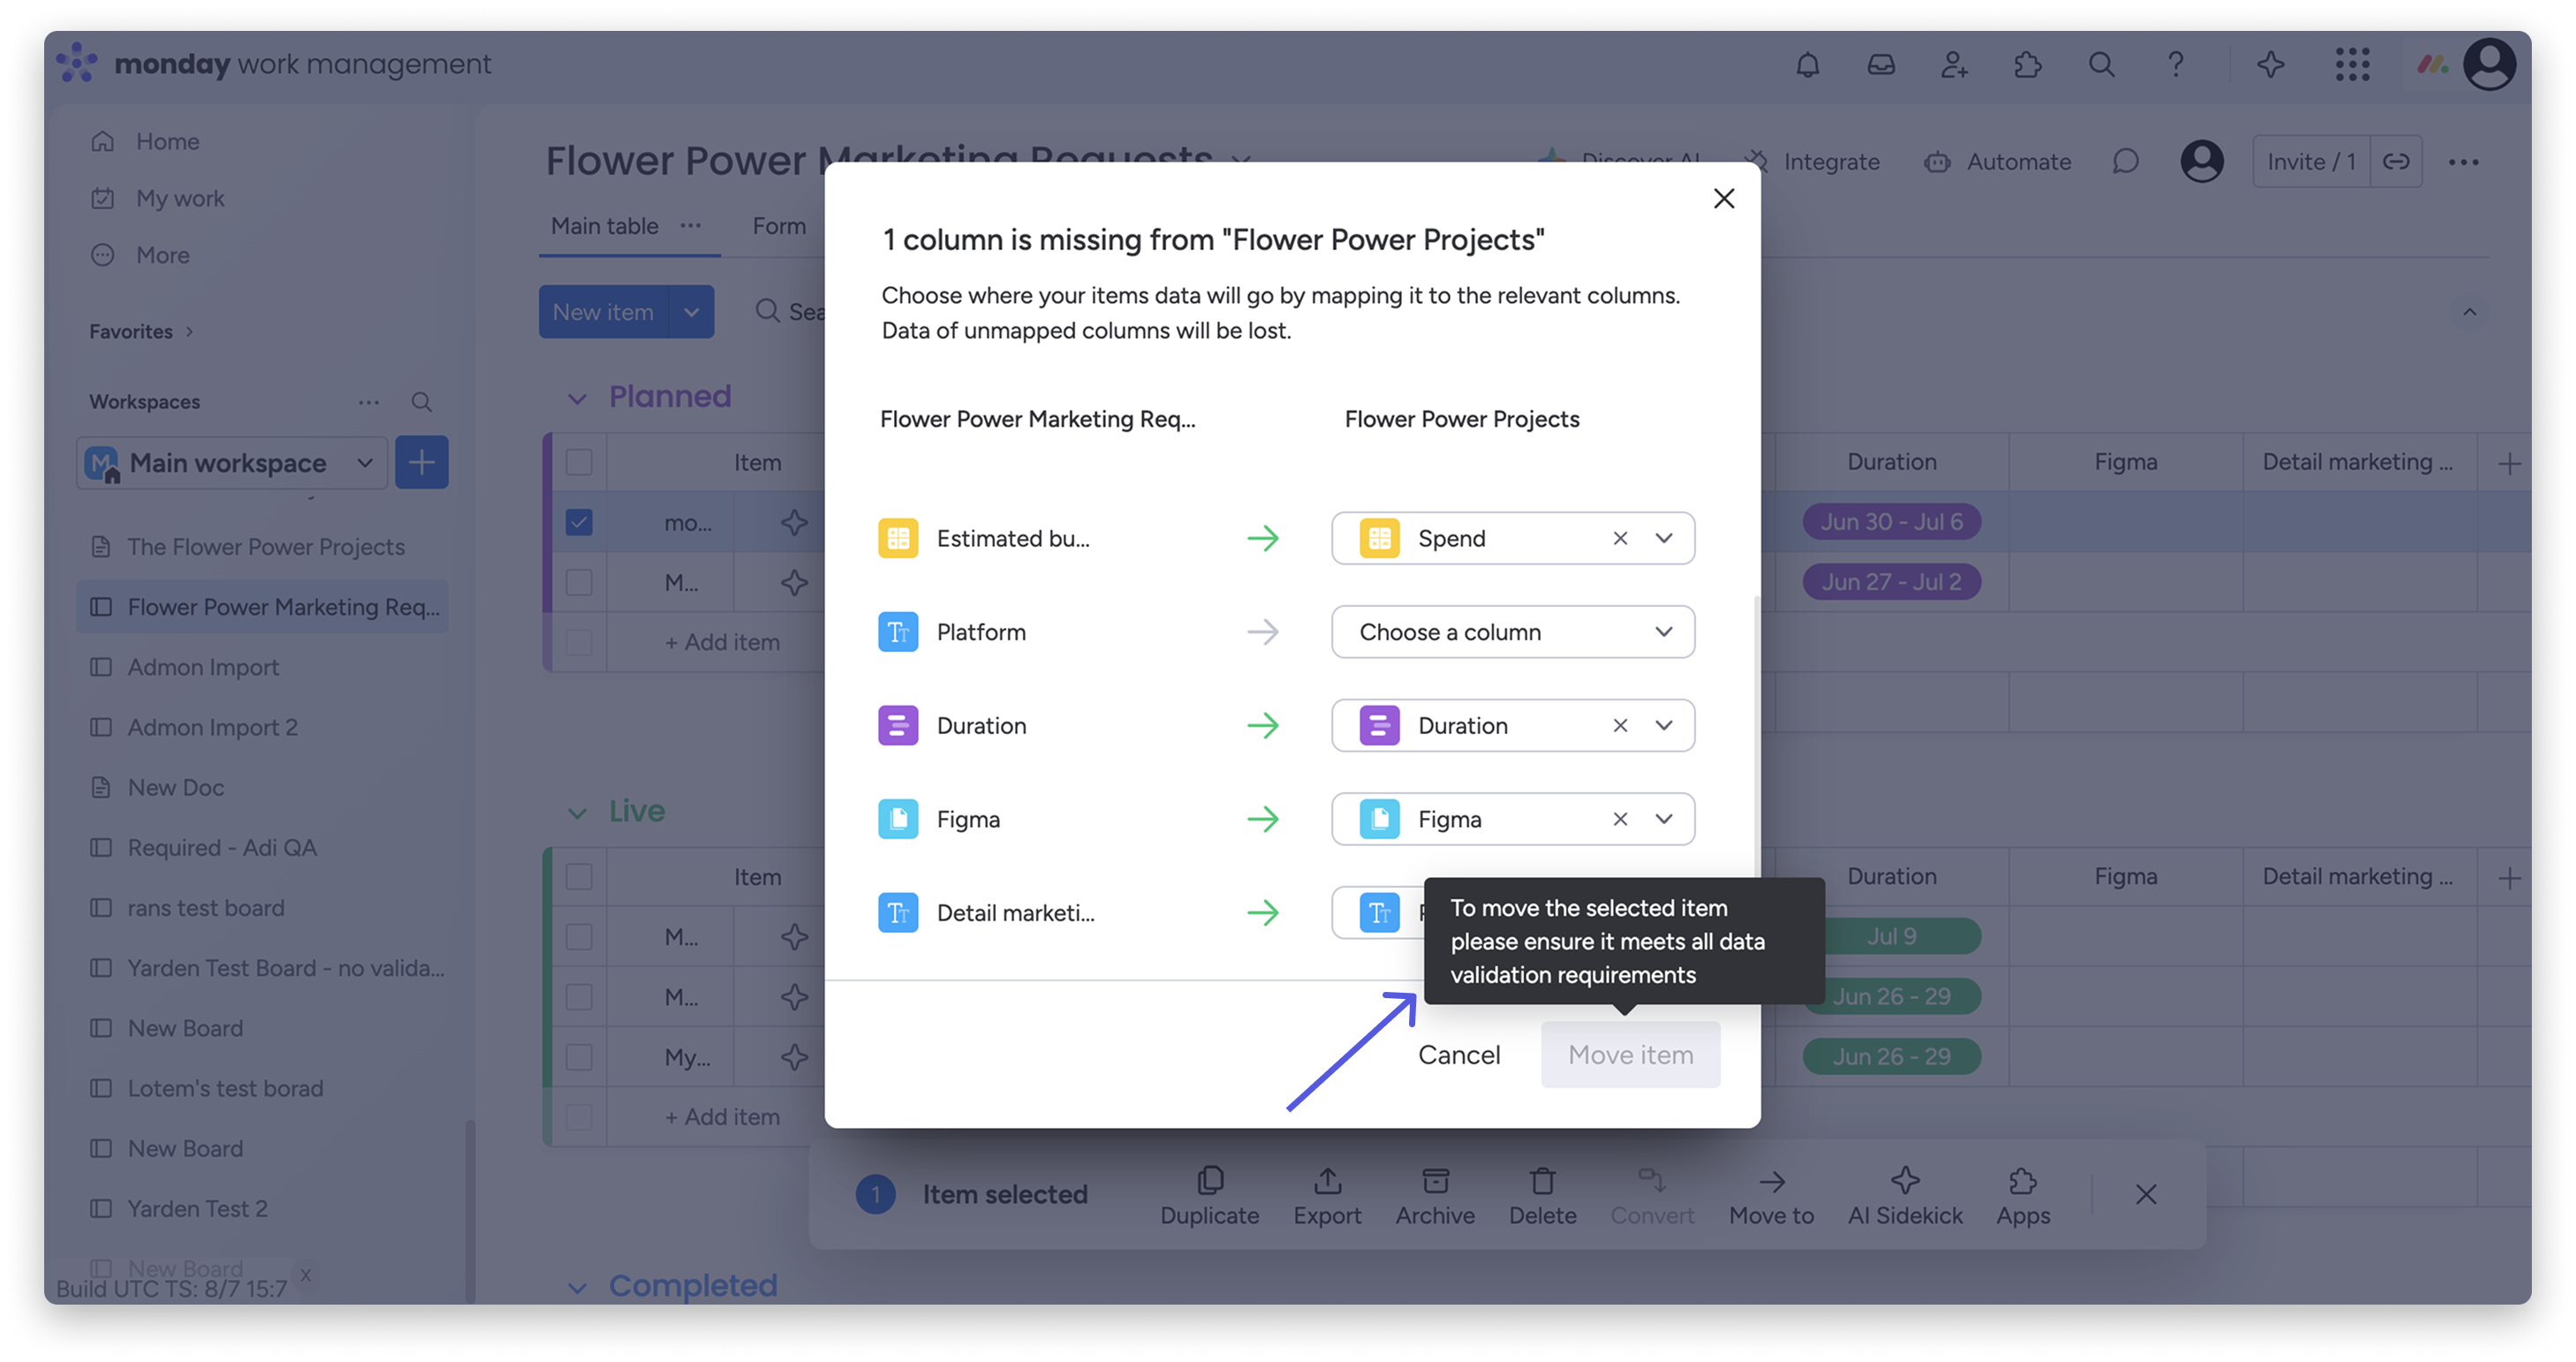This screenshot has height=1362, width=2576.
Task: Search workspaces with sidebar magnifier
Action: [422, 402]
